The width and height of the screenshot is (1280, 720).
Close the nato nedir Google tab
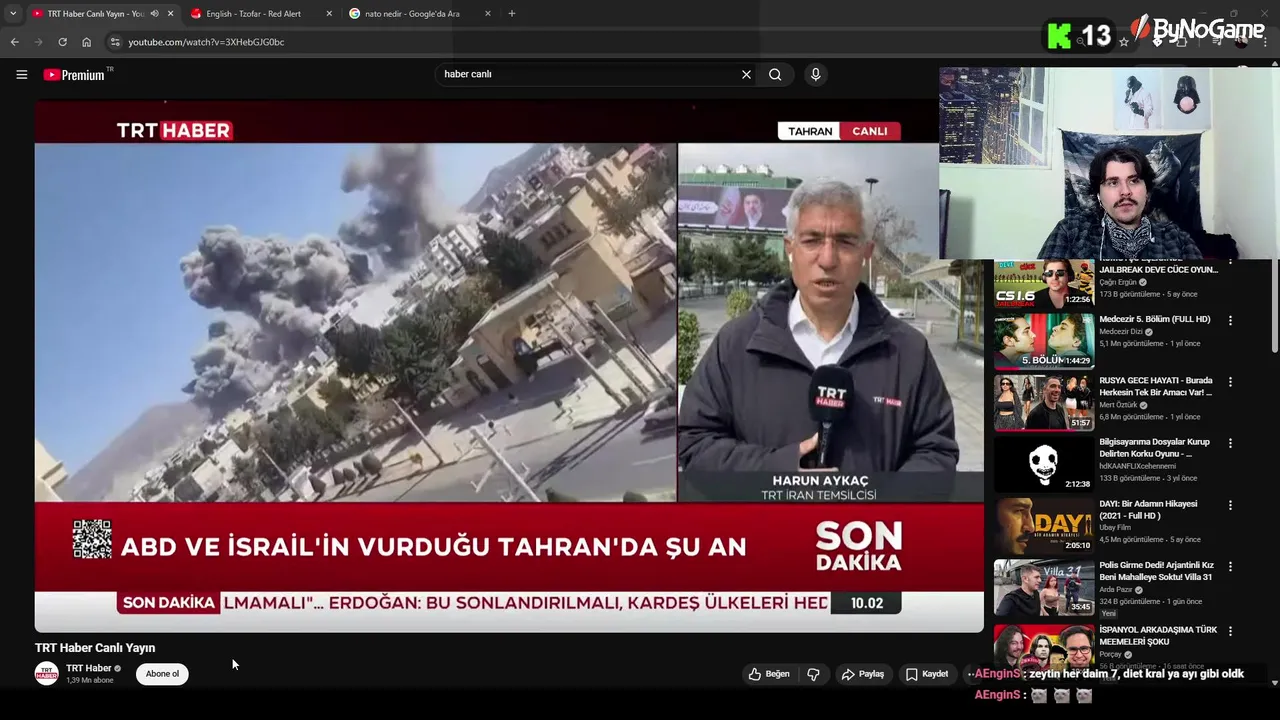pyautogui.click(x=488, y=14)
